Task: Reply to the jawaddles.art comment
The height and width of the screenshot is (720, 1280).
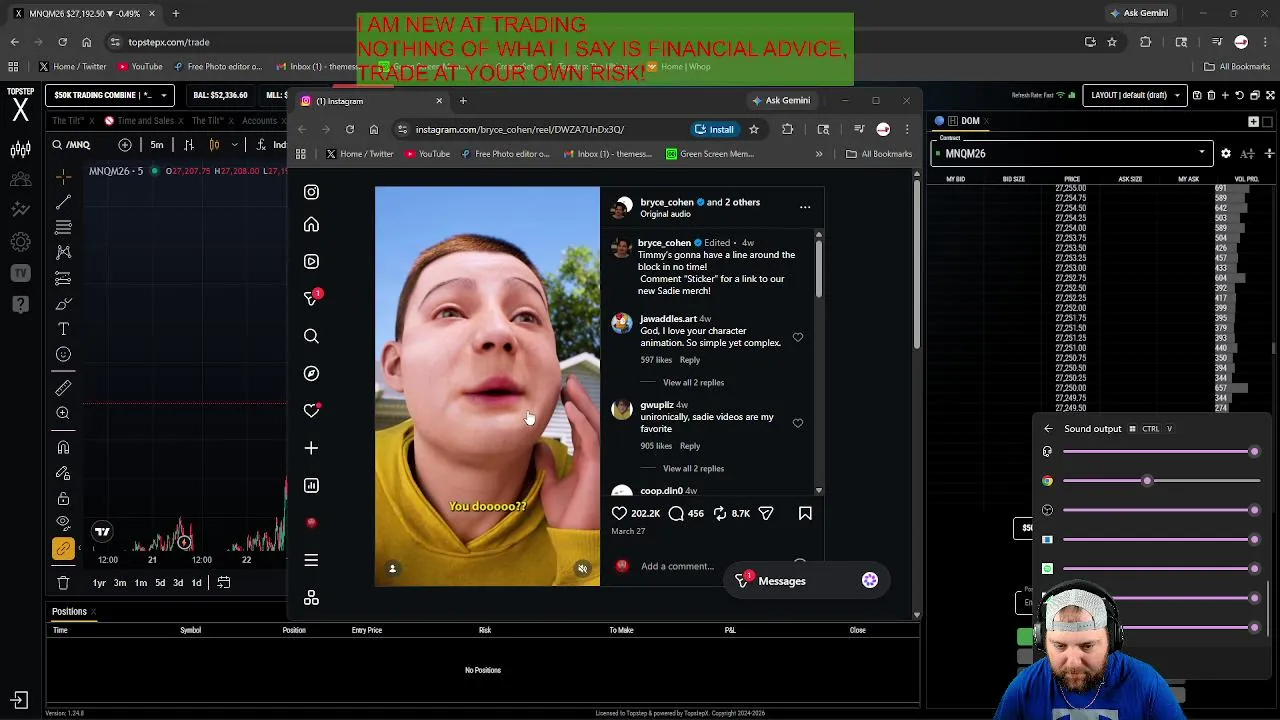Action: [x=690, y=360]
